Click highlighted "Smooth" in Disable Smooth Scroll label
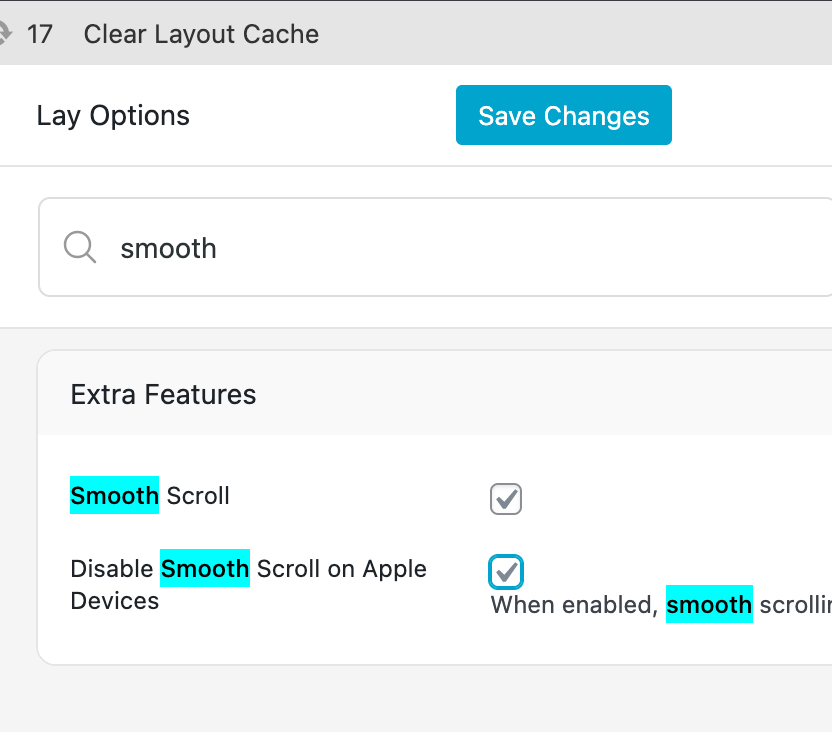Image resolution: width=832 pixels, height=732 pixels. [205, 569]
